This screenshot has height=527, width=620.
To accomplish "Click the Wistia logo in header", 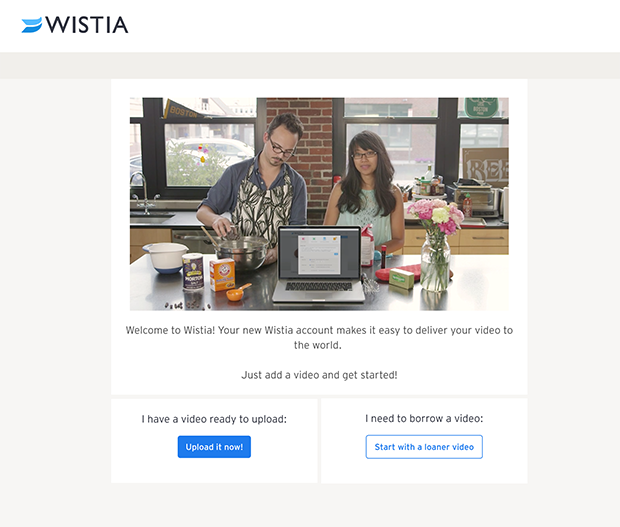I will [75, 25].
